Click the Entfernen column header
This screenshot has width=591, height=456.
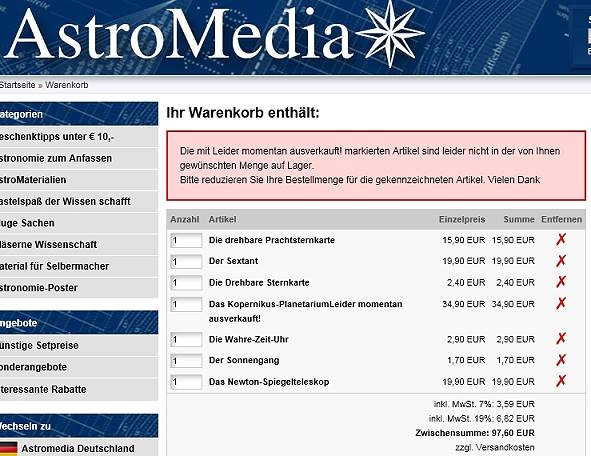(562, 219)
